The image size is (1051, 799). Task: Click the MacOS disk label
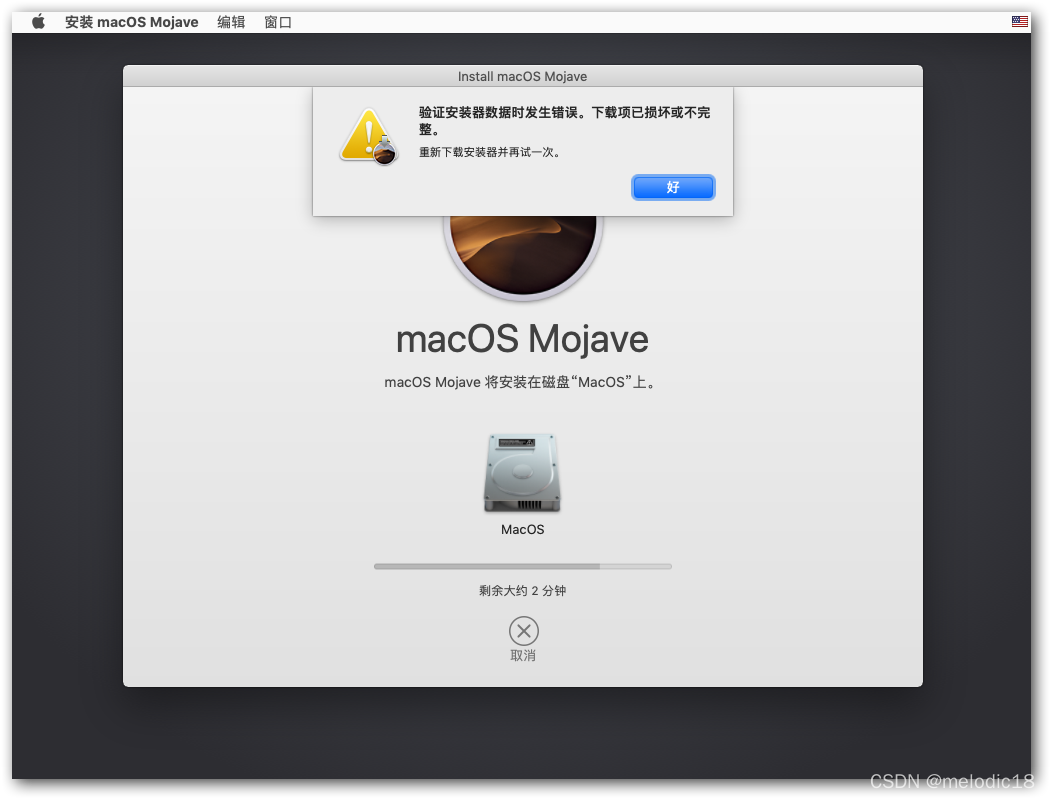(x=522, y=530)
